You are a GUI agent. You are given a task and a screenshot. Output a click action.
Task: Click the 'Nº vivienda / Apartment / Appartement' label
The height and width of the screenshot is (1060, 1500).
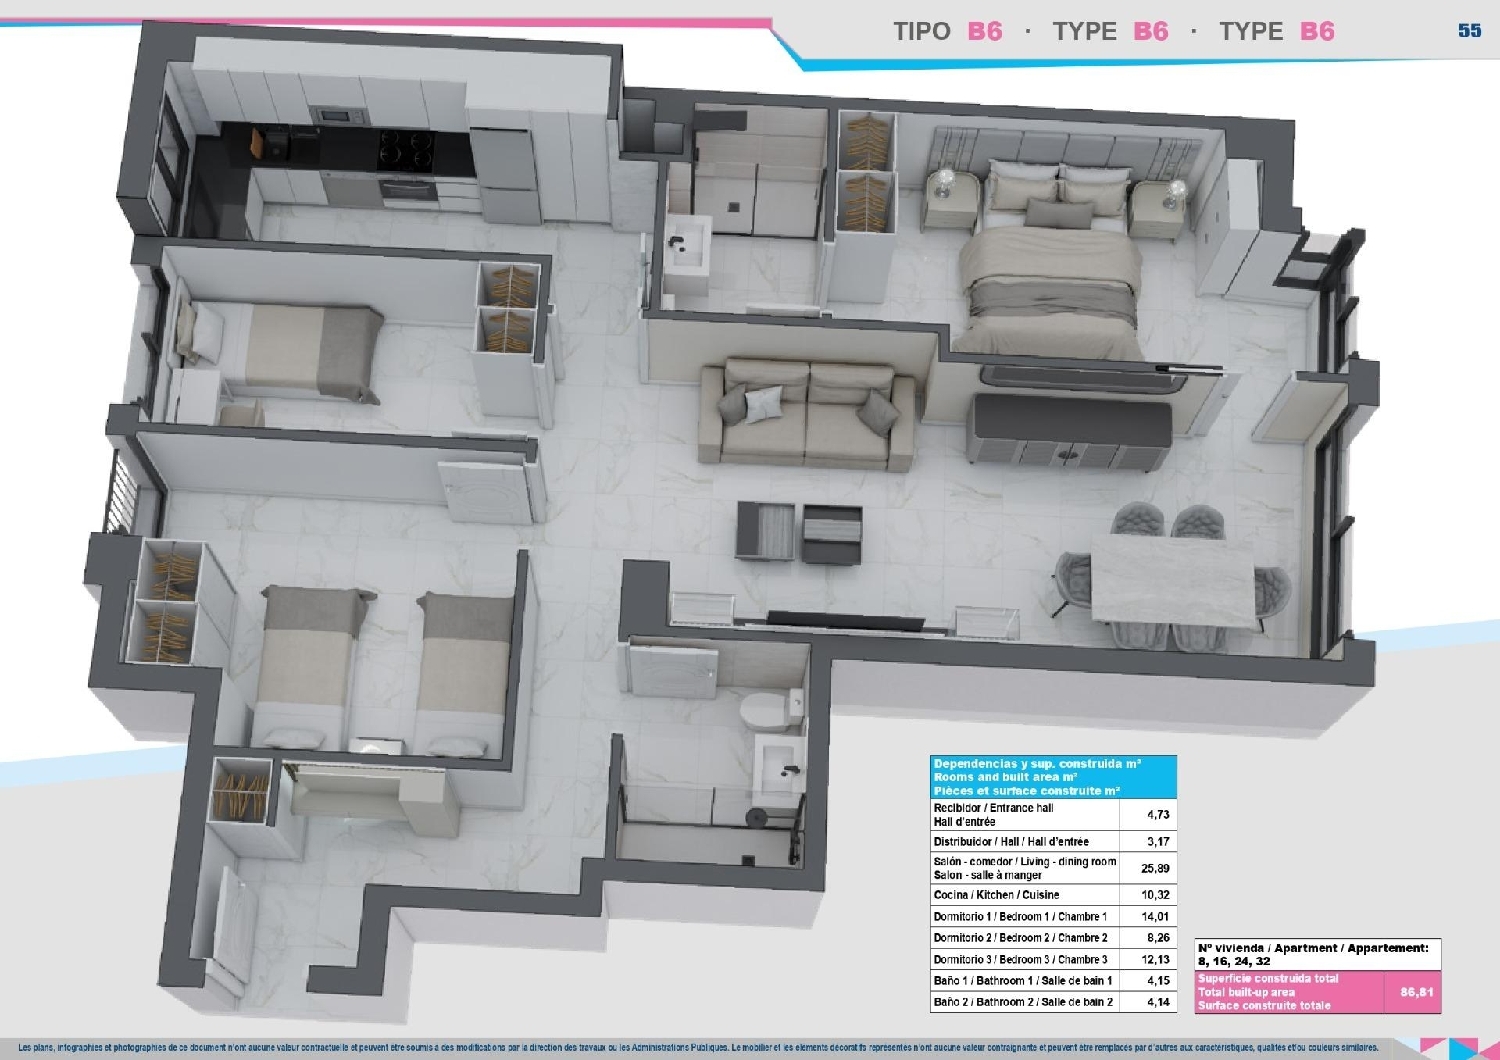(x=1313, y=948)
